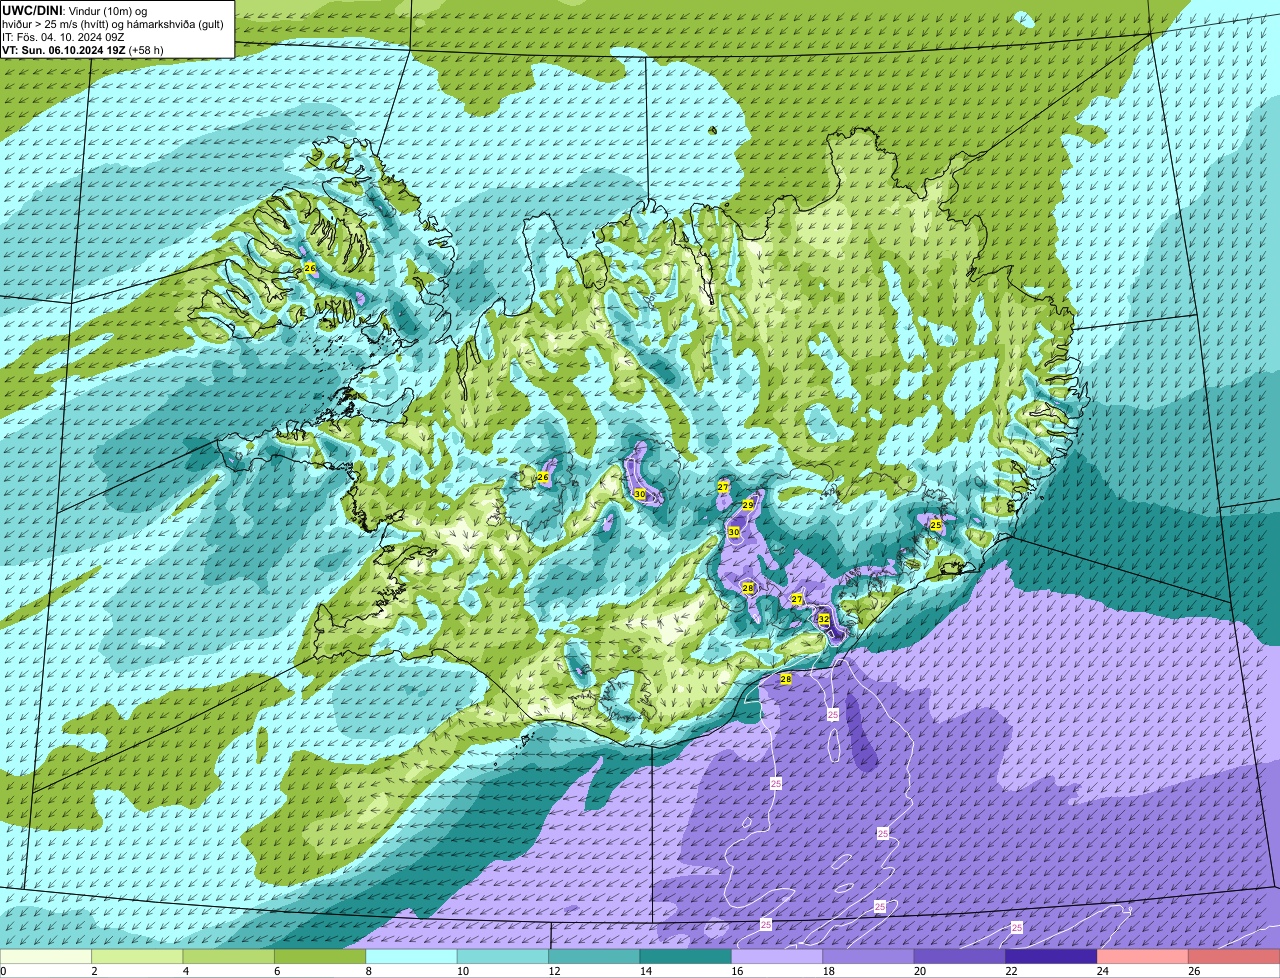Click the yellow '32' maximum gust marker

(823, 619)
